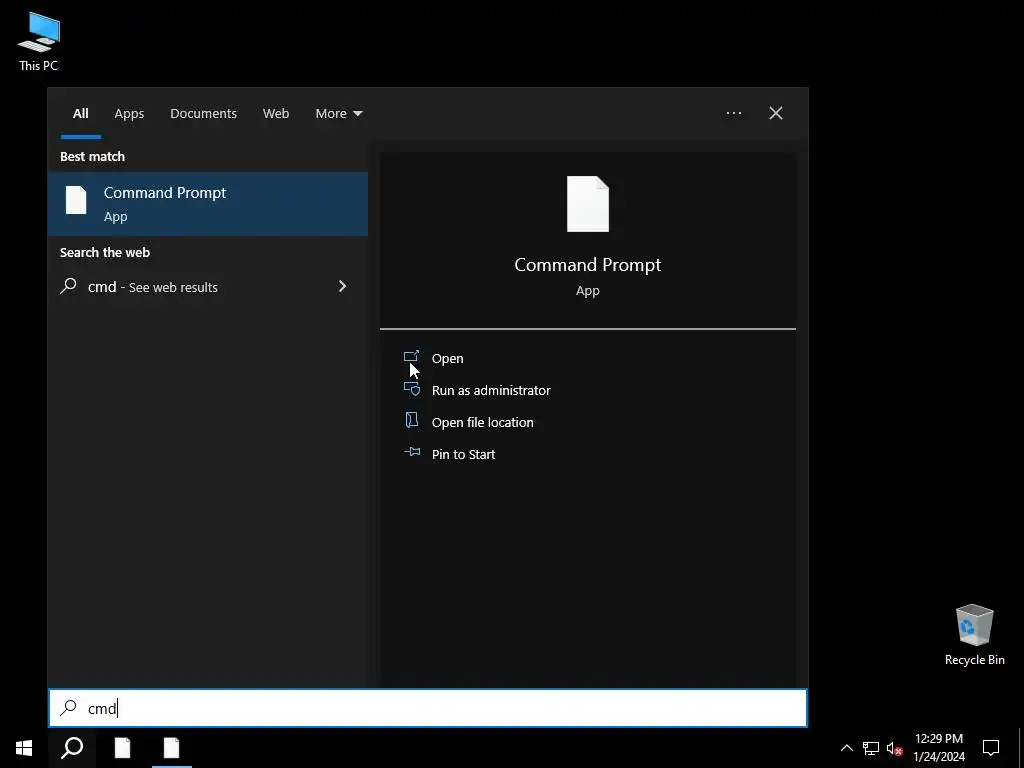Open the taskbar clock and date
The width and height of the screenshot is (1024, 768).
coord(938,748)
